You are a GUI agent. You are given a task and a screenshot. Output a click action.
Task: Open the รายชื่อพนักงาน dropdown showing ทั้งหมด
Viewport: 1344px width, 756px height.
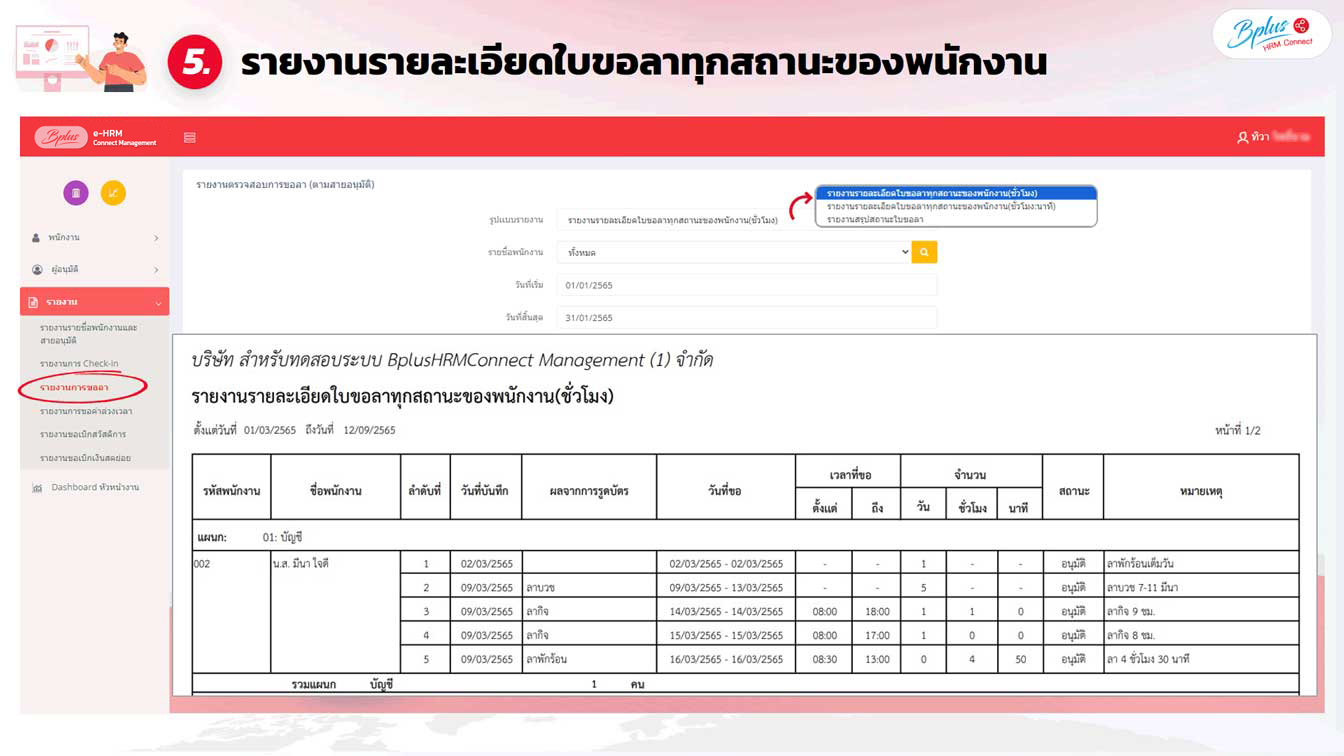pyautogui.click(x=735, y=253)
